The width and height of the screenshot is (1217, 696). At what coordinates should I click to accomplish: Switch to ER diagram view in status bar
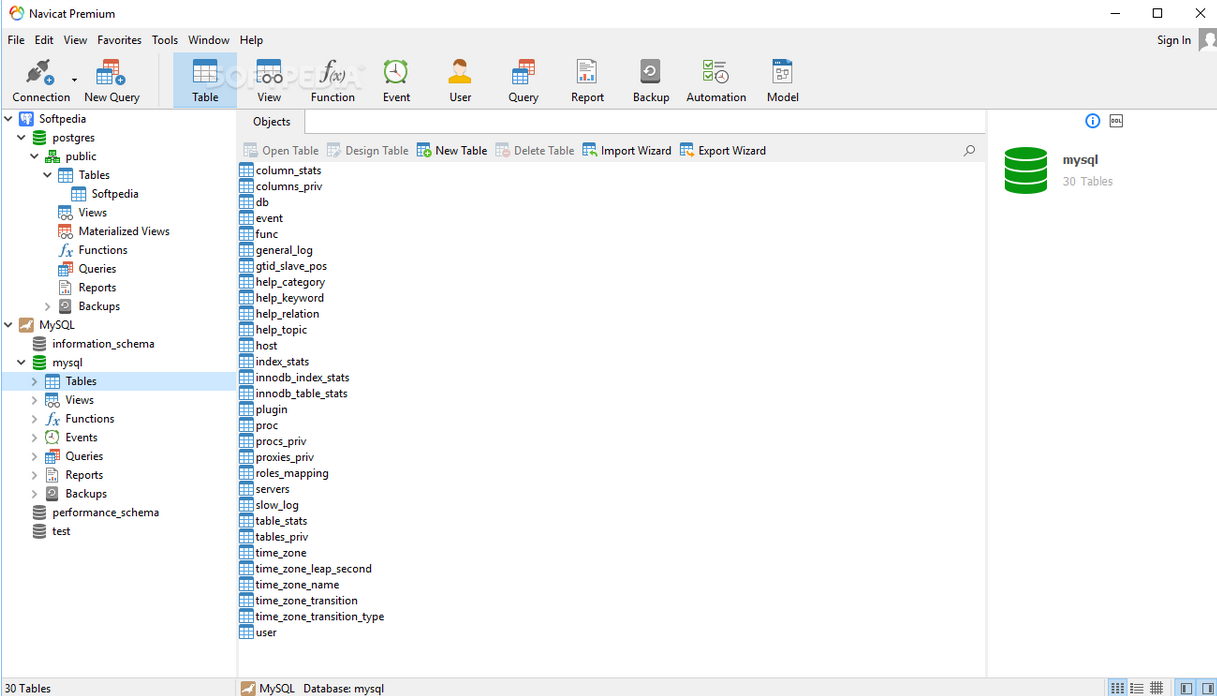tap(1156, 688)
